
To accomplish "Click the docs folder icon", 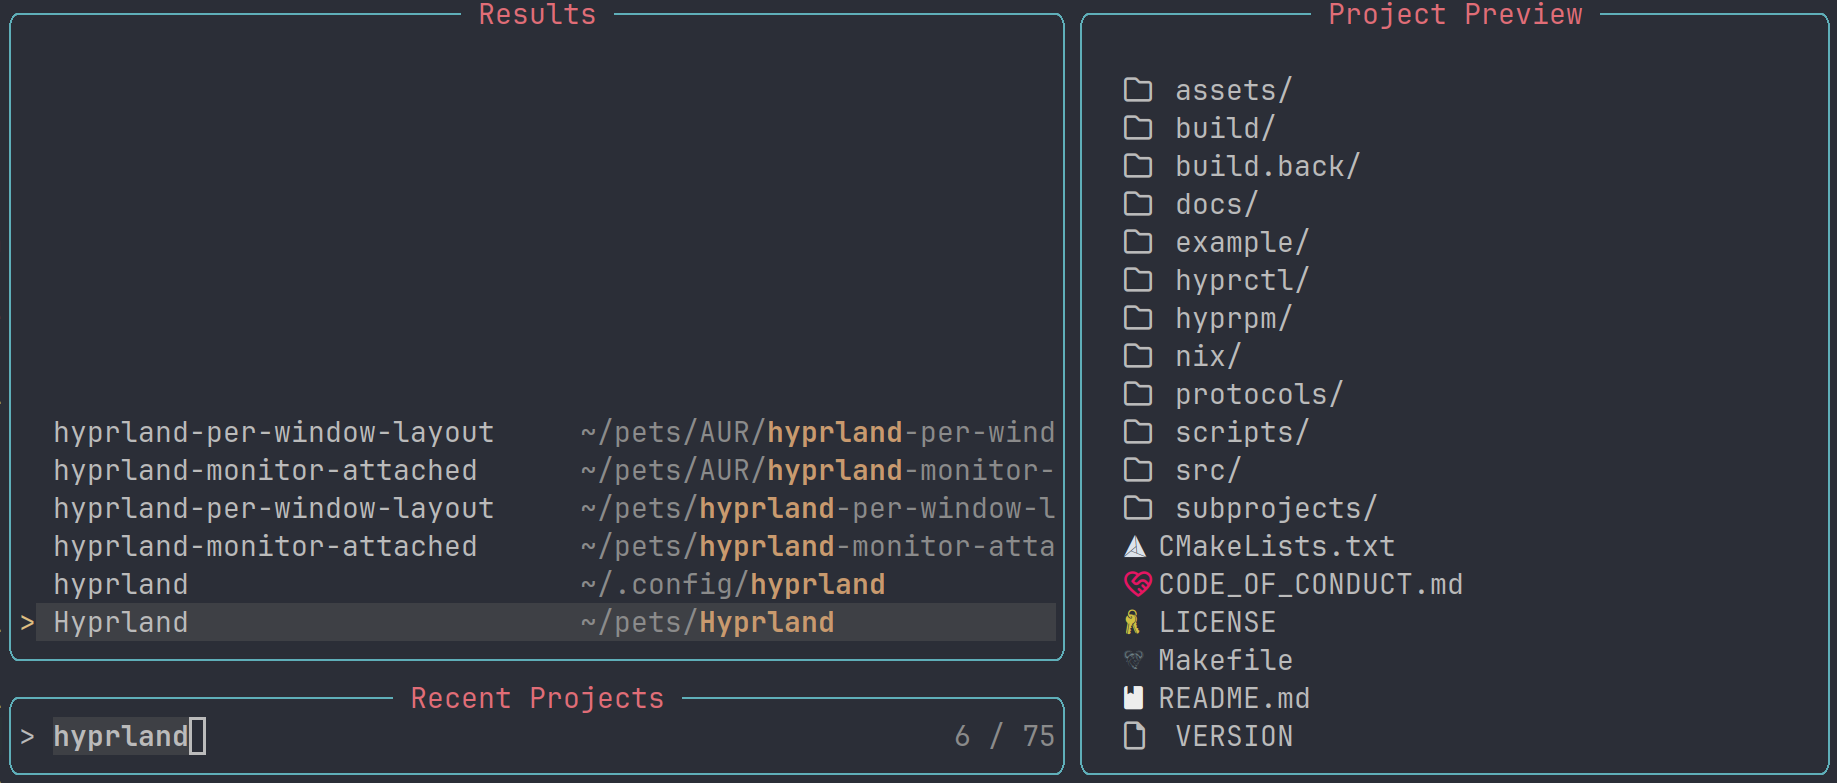I will 1138,204.
